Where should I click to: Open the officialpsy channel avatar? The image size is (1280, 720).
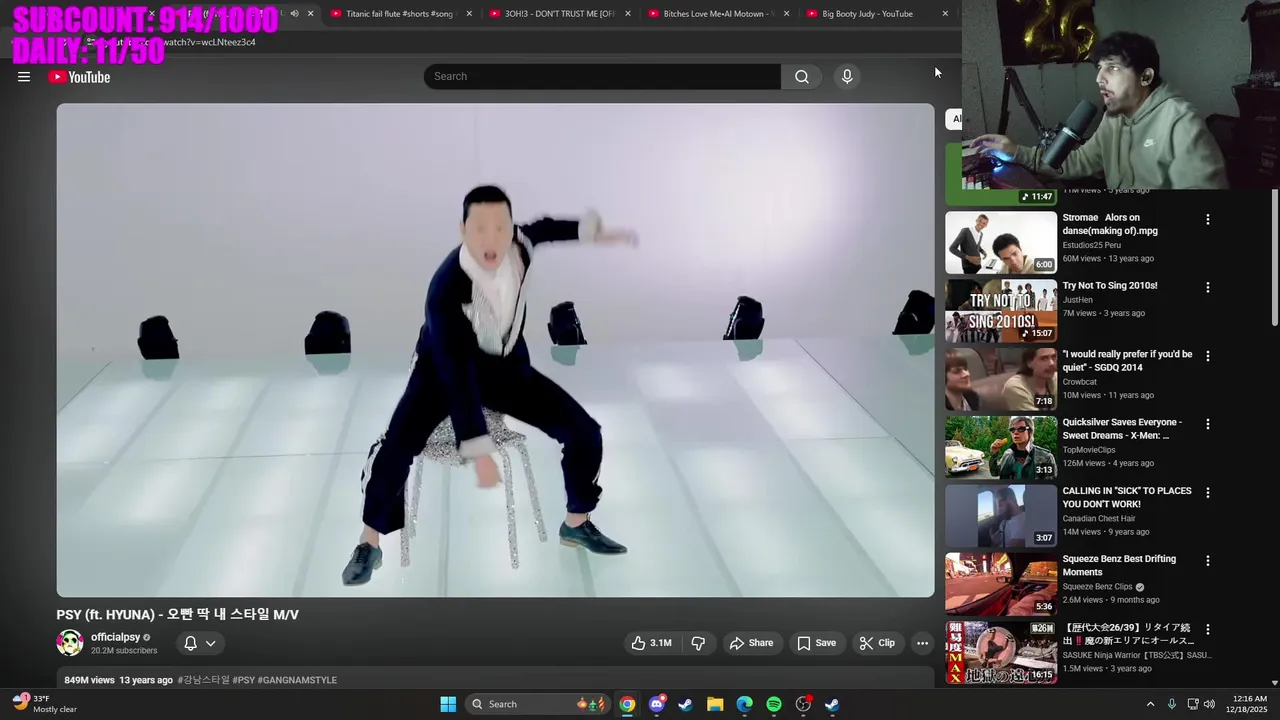coord(70,643)
